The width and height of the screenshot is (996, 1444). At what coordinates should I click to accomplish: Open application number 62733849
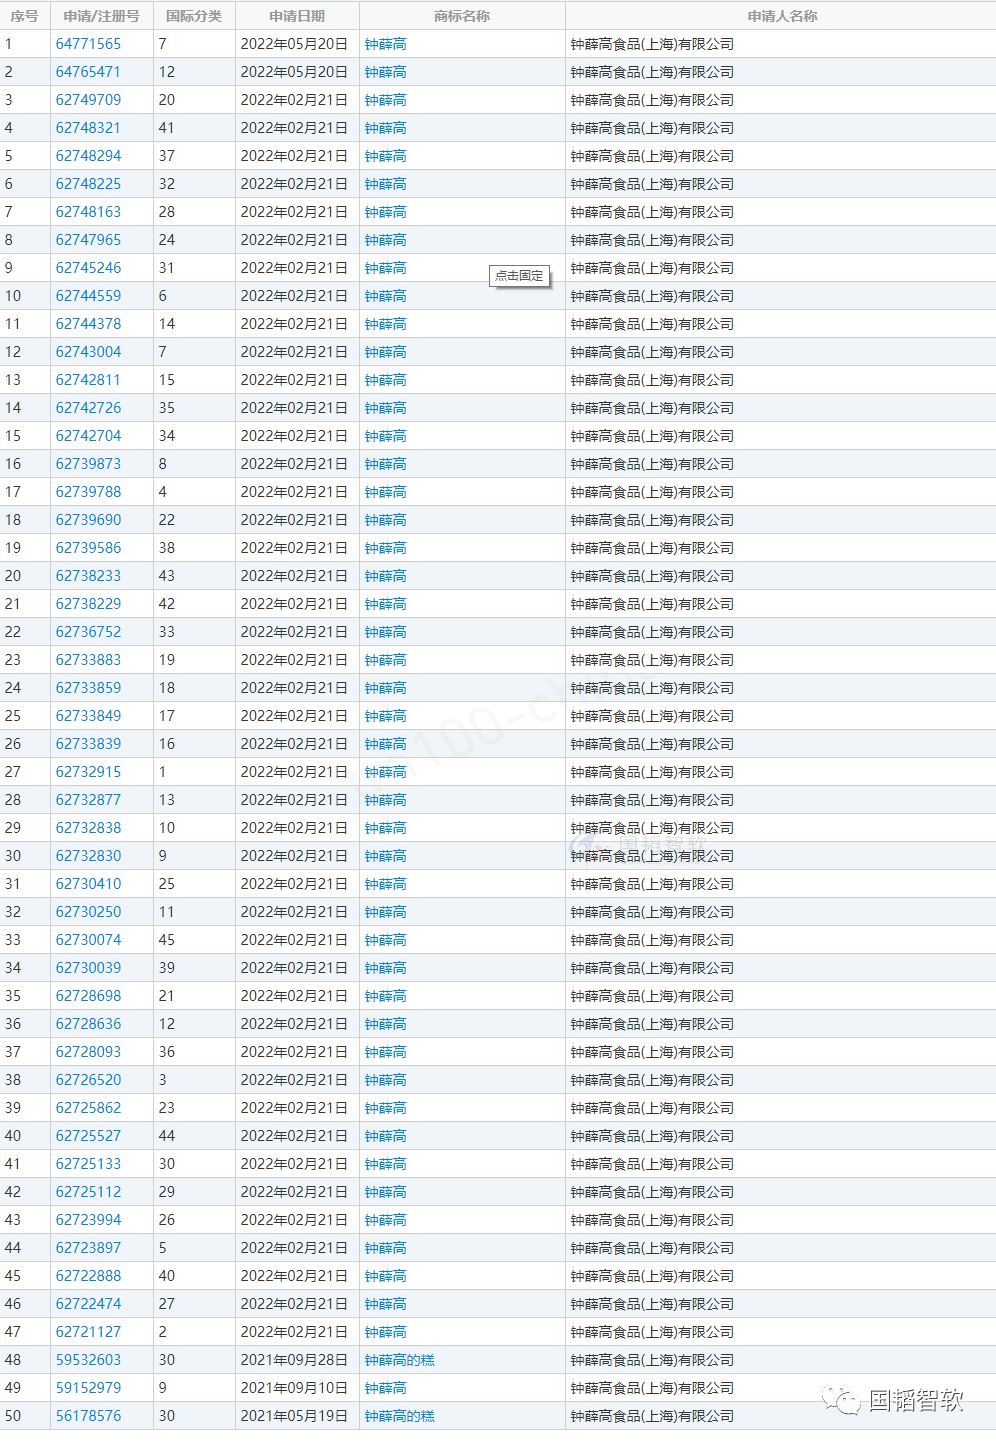coord(88,716)
